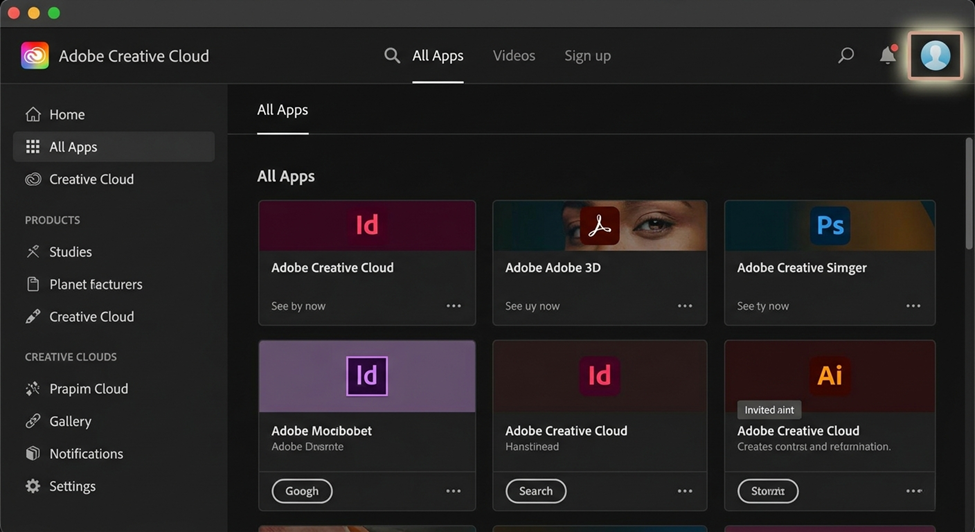
Task: Open more options on the Illustrator card
Action: pos(914,491)
